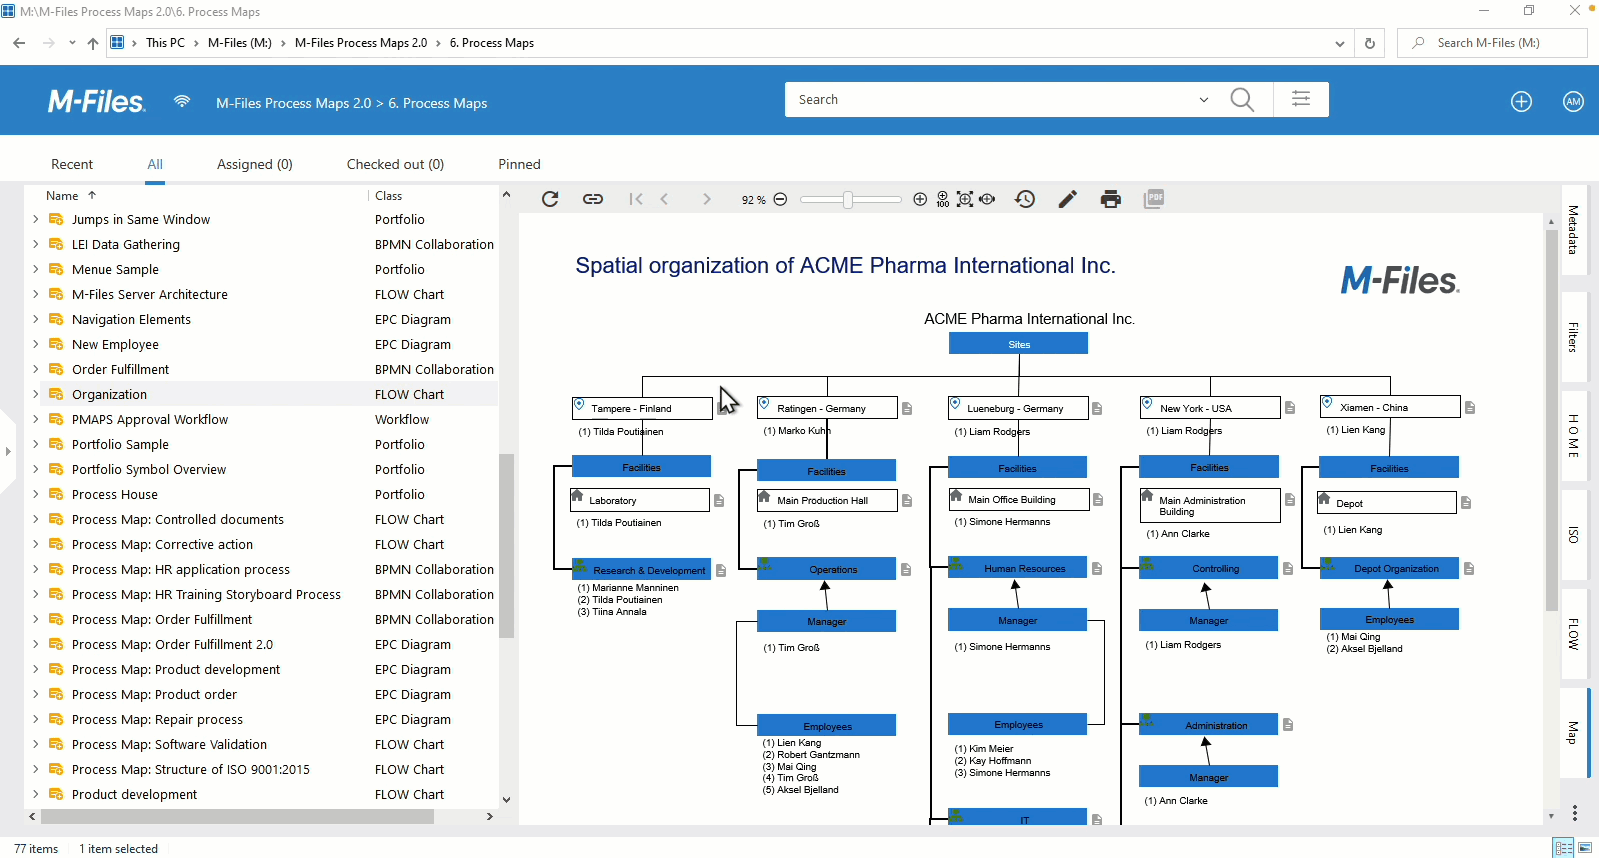1599x858 pixels.
Task: Open advanced search filter options
Action: [x=1301, y=99]
